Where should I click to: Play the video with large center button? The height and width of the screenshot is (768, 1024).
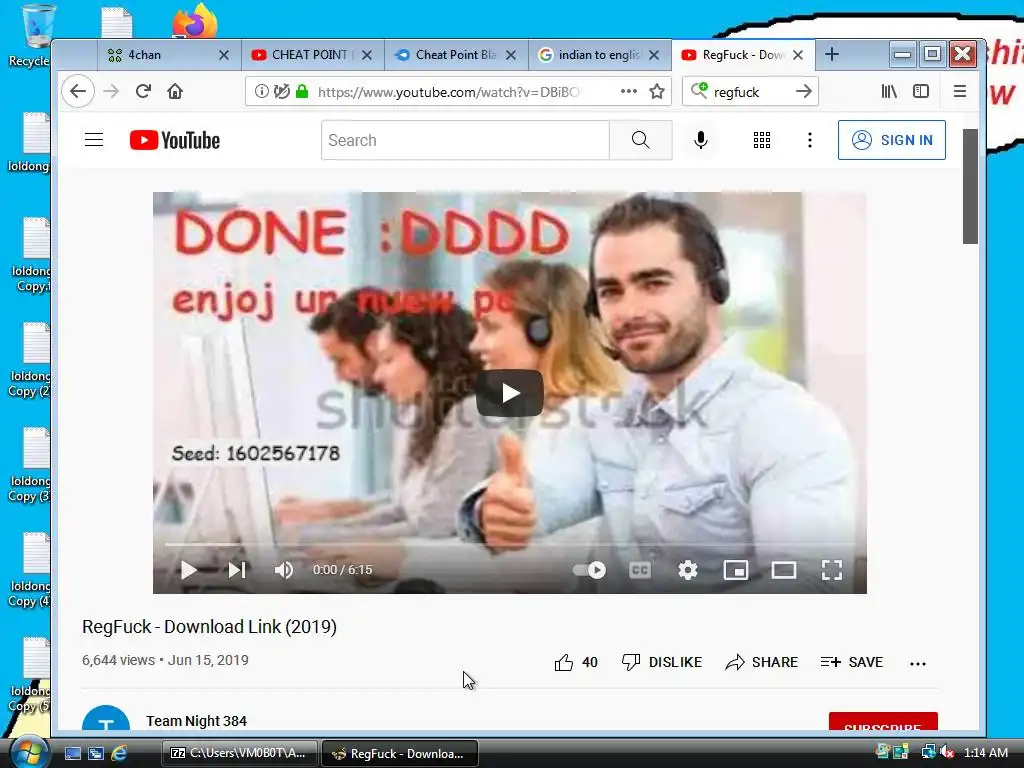pos(509,393)
